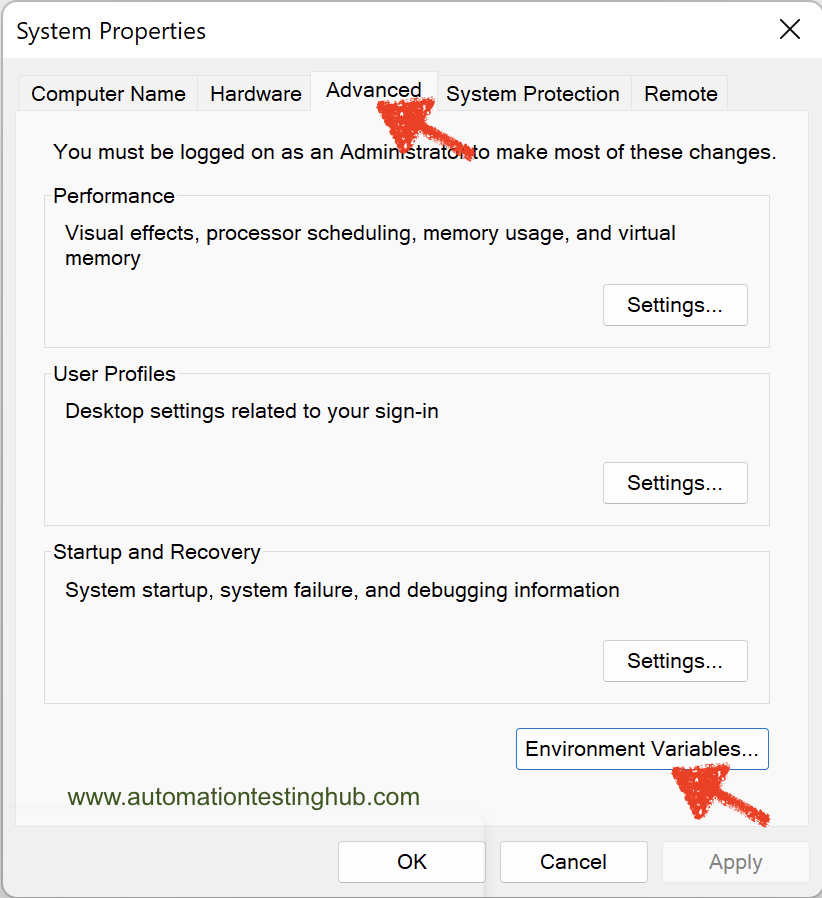Open the Environment Variables dialog
822x898 pixels.
642,749
